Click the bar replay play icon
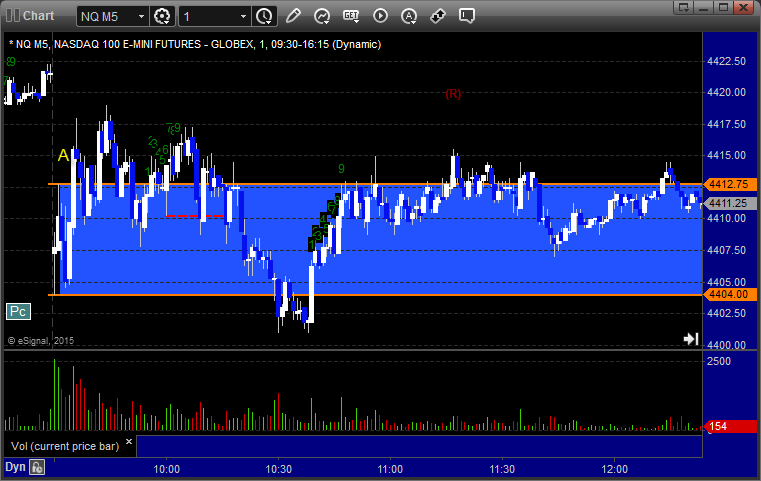Screen dimensions: 761x481 [380, 16]
